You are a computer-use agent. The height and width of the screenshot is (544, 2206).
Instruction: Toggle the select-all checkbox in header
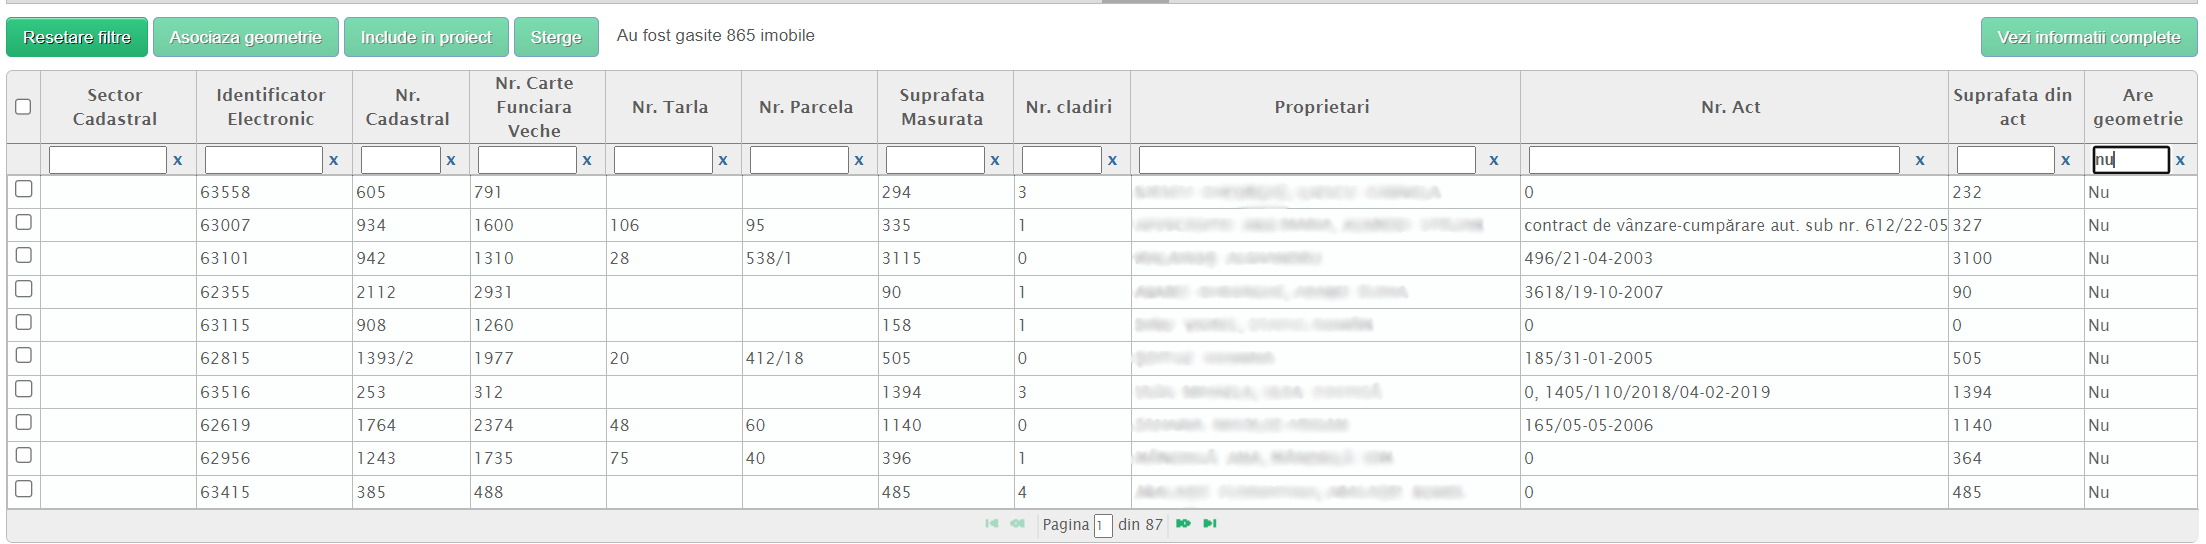[23, 107]
